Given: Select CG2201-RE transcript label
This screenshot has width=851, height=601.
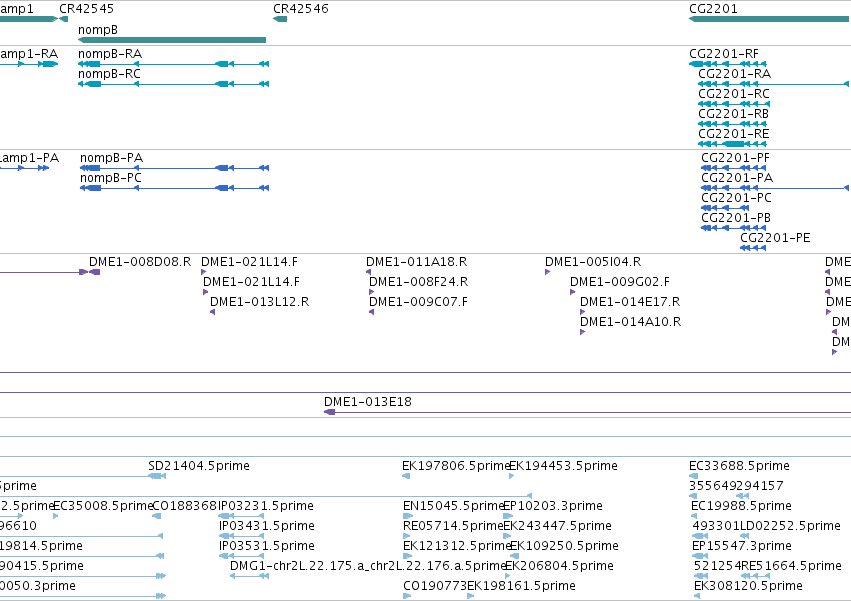Looking at the screenshot, I should tap(733, 134).
